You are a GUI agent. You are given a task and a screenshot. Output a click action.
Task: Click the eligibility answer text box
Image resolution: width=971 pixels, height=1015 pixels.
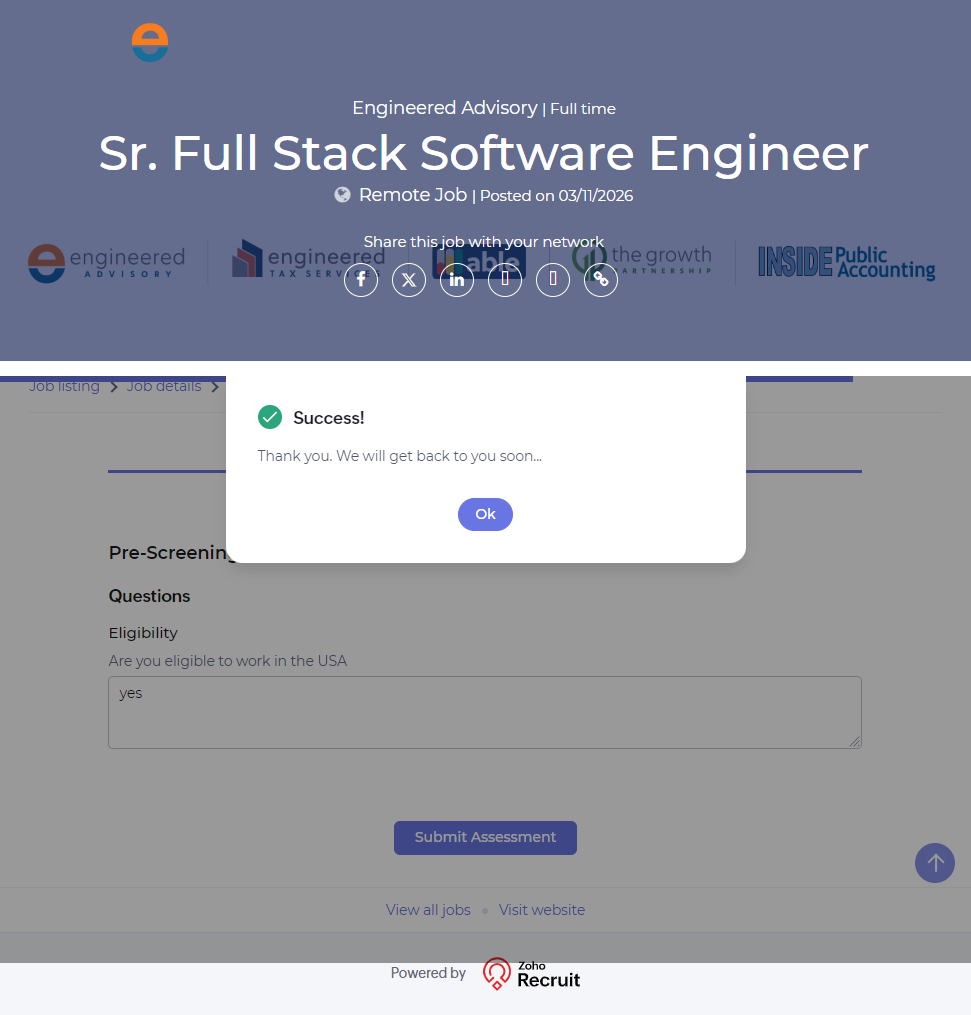point(485,712)
